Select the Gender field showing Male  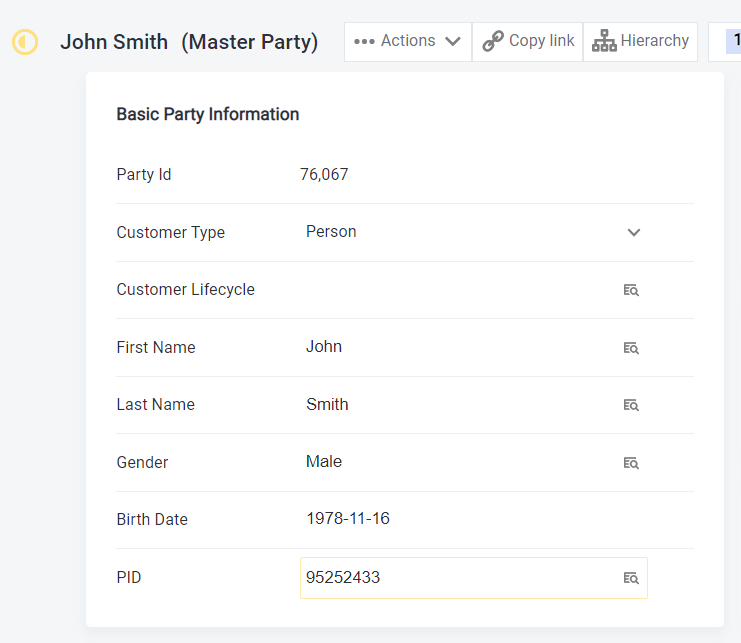pos(450,462)
